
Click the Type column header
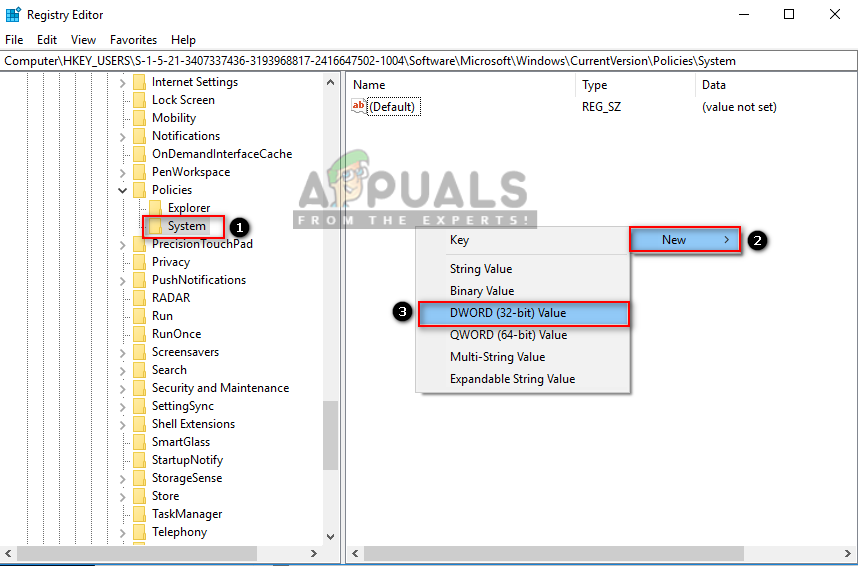point(635,85)
